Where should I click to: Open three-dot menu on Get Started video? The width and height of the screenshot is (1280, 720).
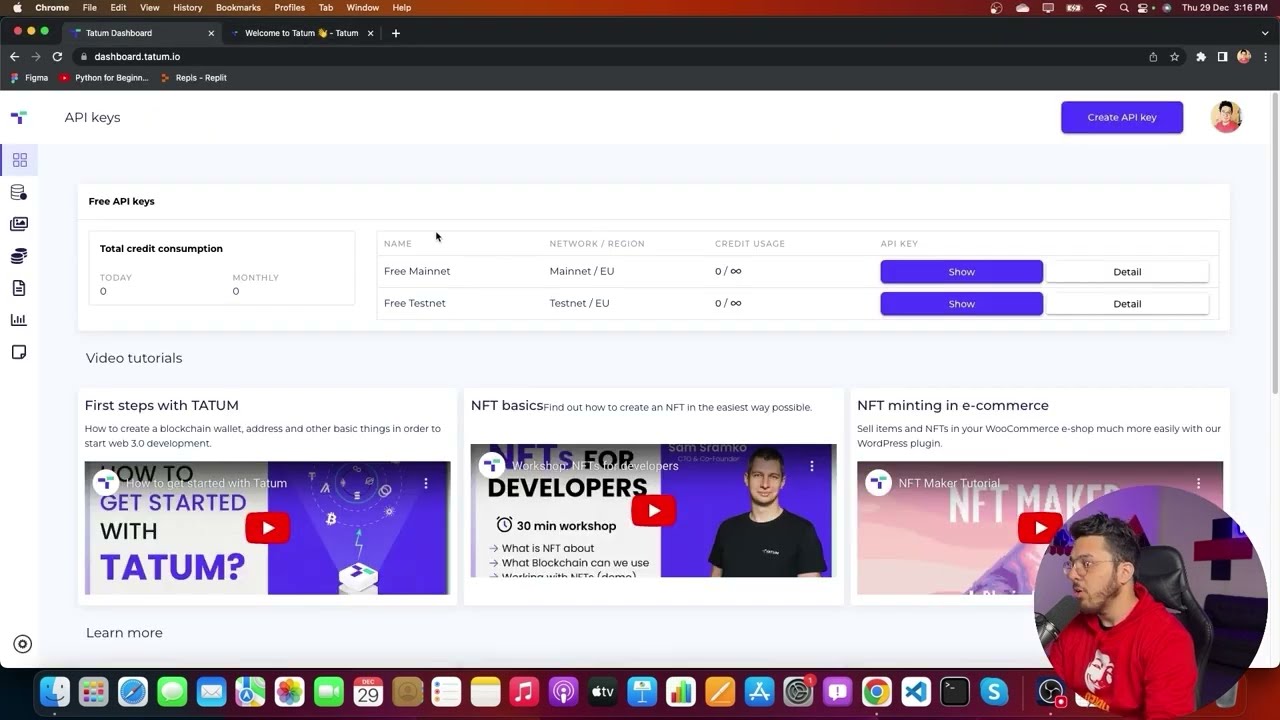[426, 483]
